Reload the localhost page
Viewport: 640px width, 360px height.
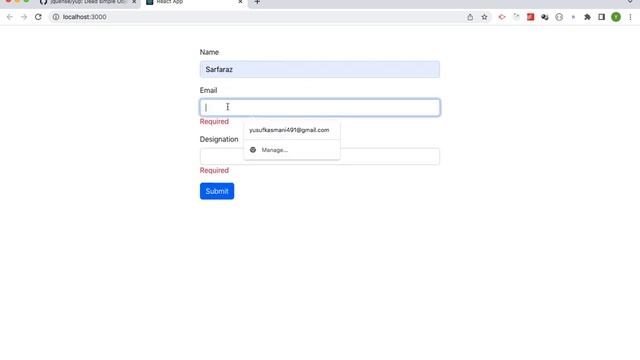coord(38,17)
